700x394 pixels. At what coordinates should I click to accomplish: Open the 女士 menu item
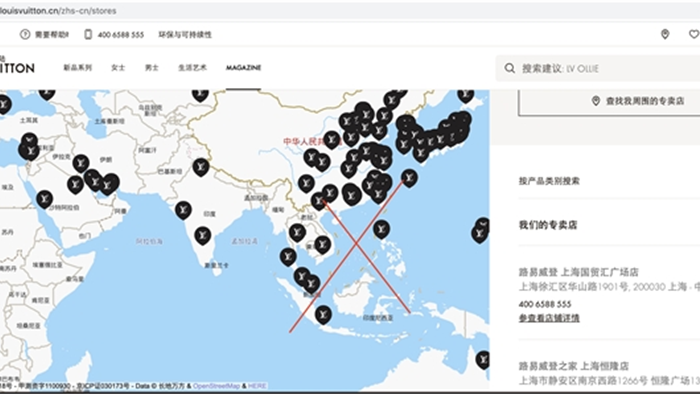click(118, 68)
